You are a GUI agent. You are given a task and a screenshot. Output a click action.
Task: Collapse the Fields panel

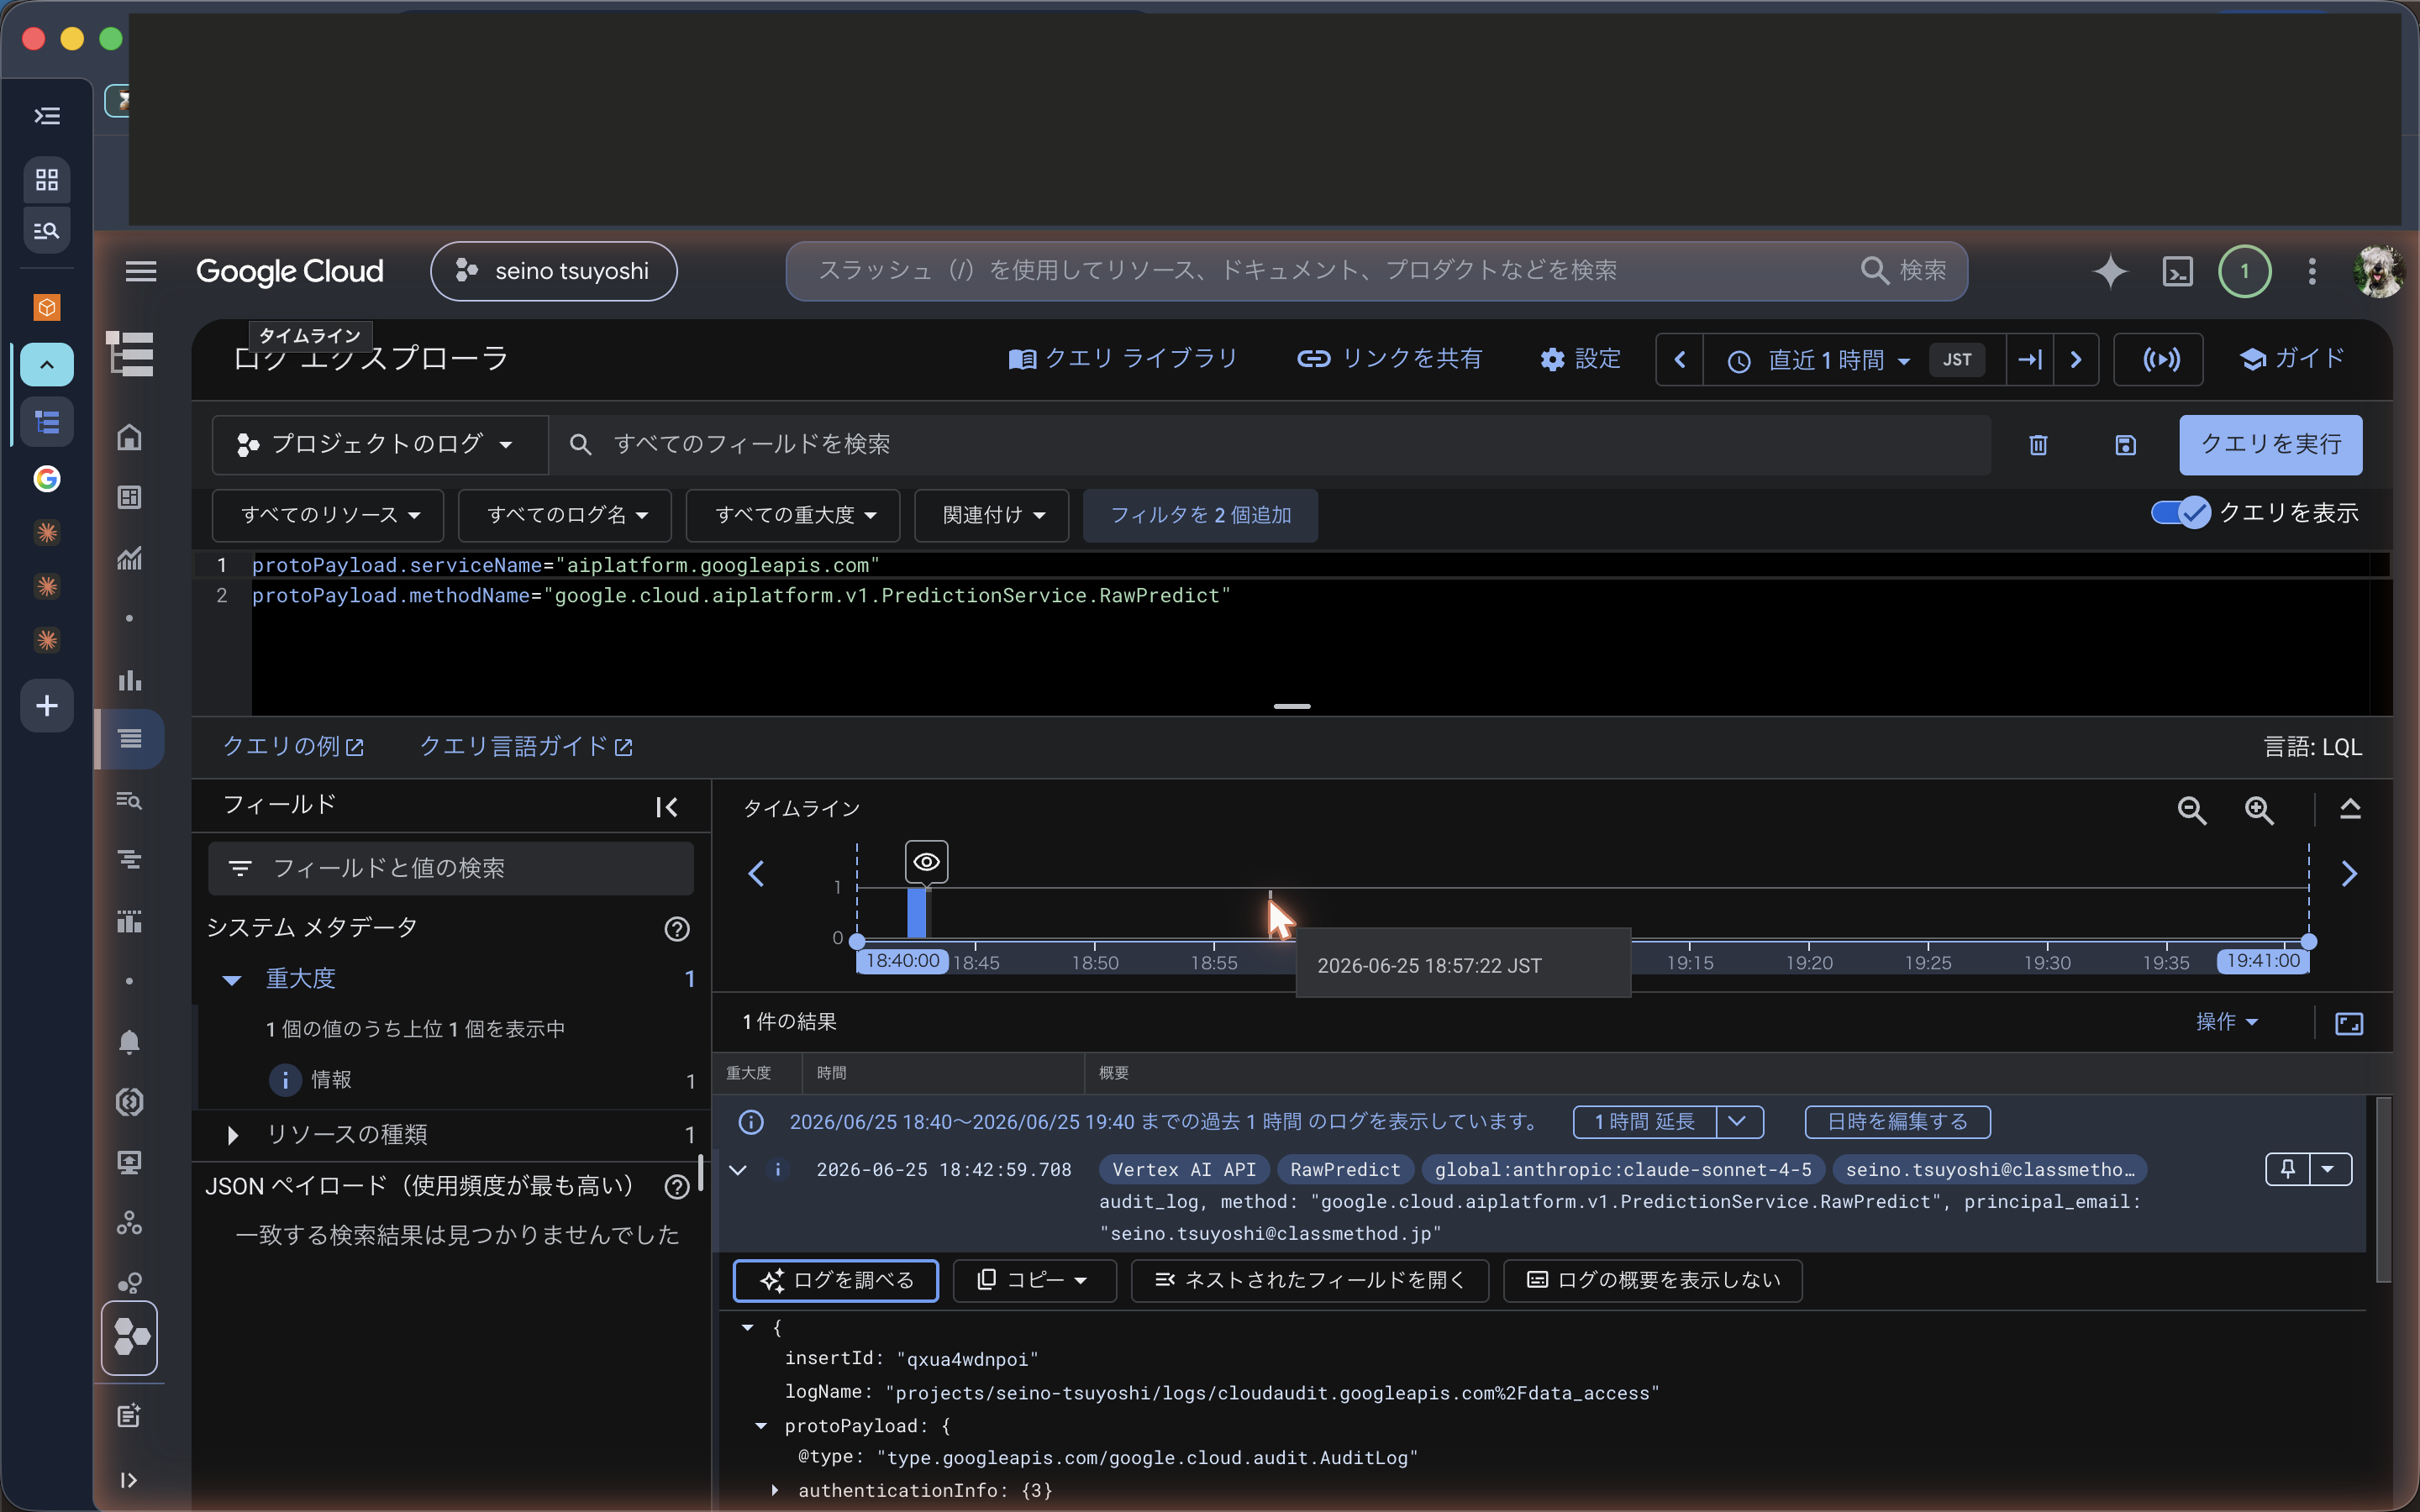click(667, 807)
